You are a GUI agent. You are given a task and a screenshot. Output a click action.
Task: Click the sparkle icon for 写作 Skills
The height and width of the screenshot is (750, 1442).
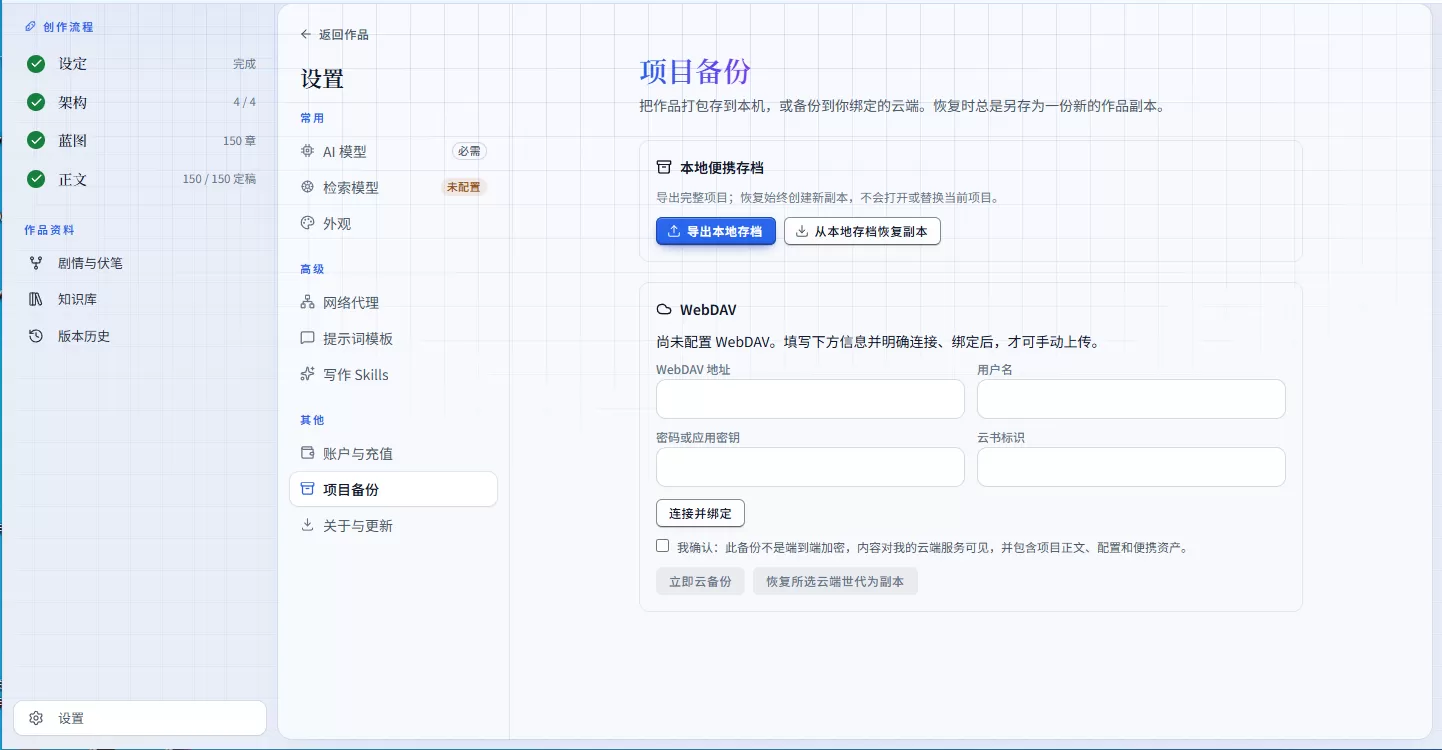pyautogui.click(x=307, y=374)
